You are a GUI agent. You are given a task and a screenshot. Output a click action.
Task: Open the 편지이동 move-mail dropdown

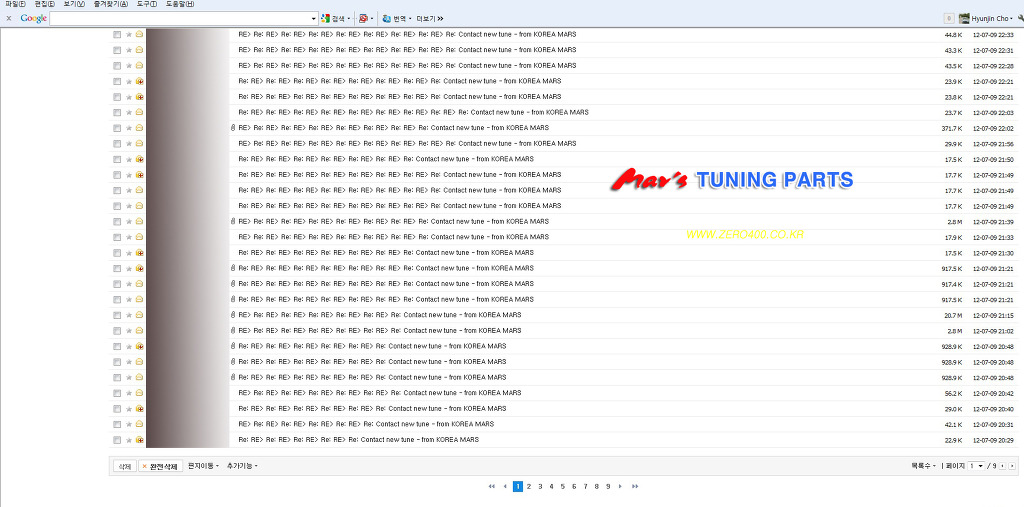(203, 466)
